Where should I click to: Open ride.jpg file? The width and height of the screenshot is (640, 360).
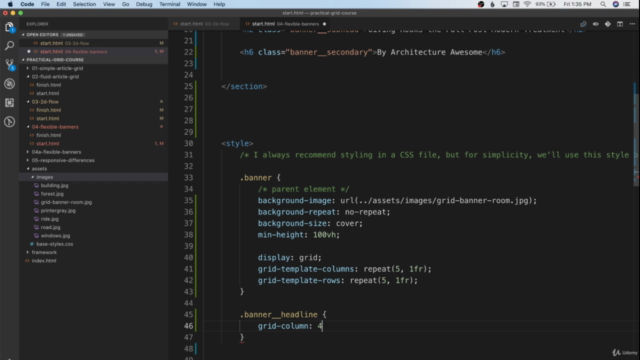(x=94, y=219)
